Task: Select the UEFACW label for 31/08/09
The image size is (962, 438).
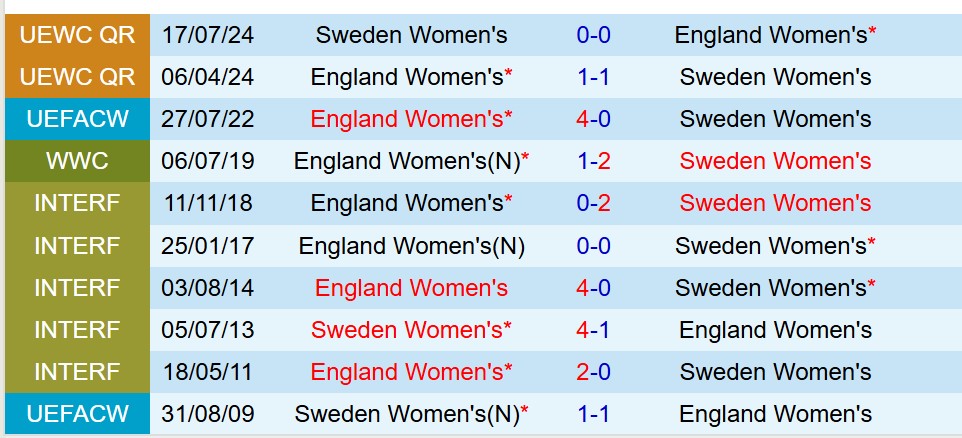Action: click(x=77, y=414)
